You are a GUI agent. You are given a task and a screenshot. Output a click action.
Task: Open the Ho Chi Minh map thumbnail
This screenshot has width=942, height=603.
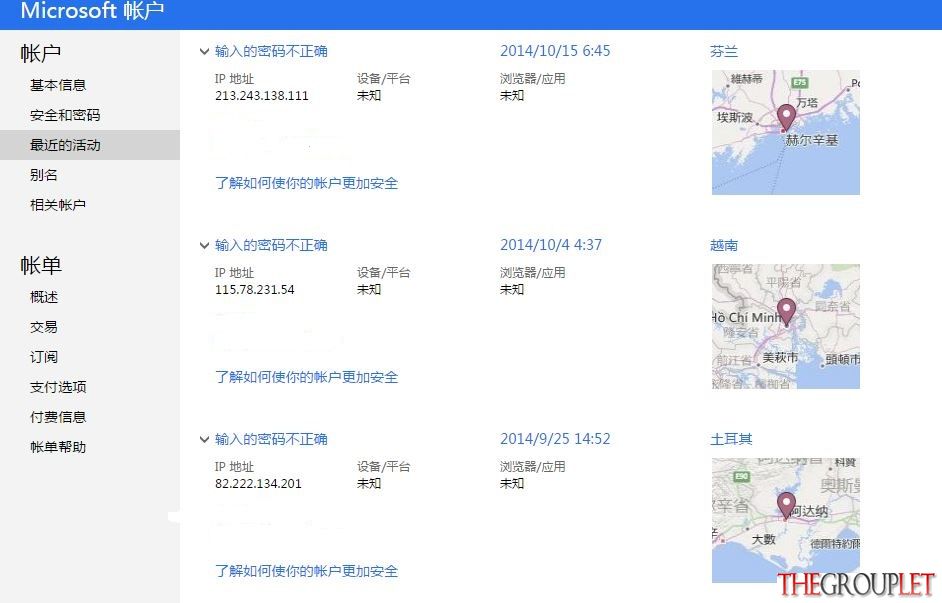[786, 326]
